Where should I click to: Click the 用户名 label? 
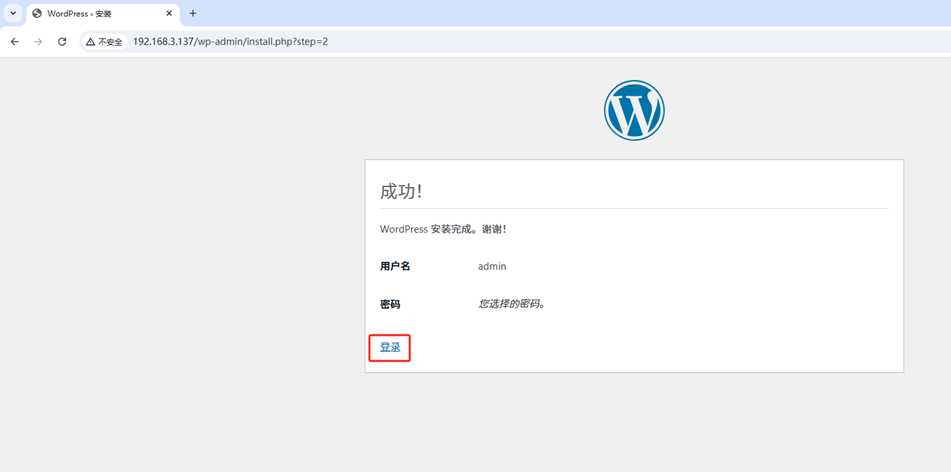click(395, 266)
